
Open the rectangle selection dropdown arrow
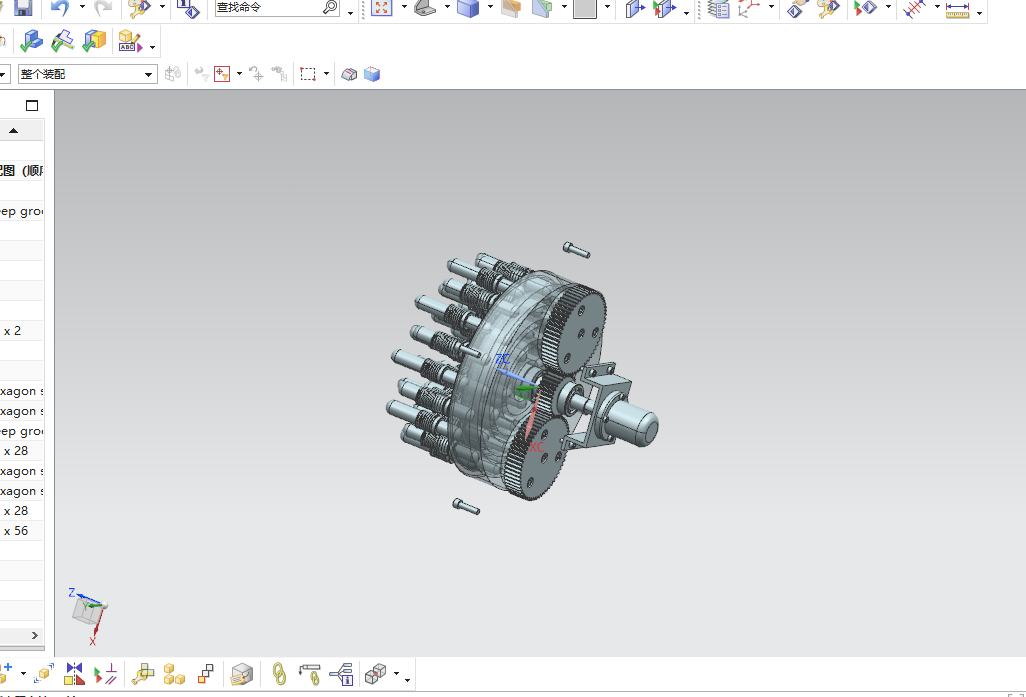(x=326, y=74)
